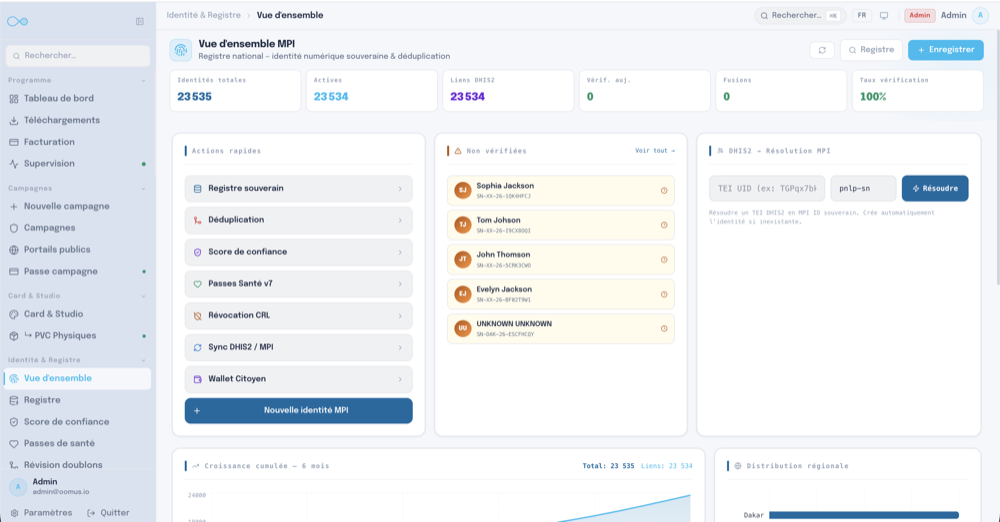This screenshot has height=522, width=1000.
Task: Click the Enregistrer button
Action: click(946, 50)
